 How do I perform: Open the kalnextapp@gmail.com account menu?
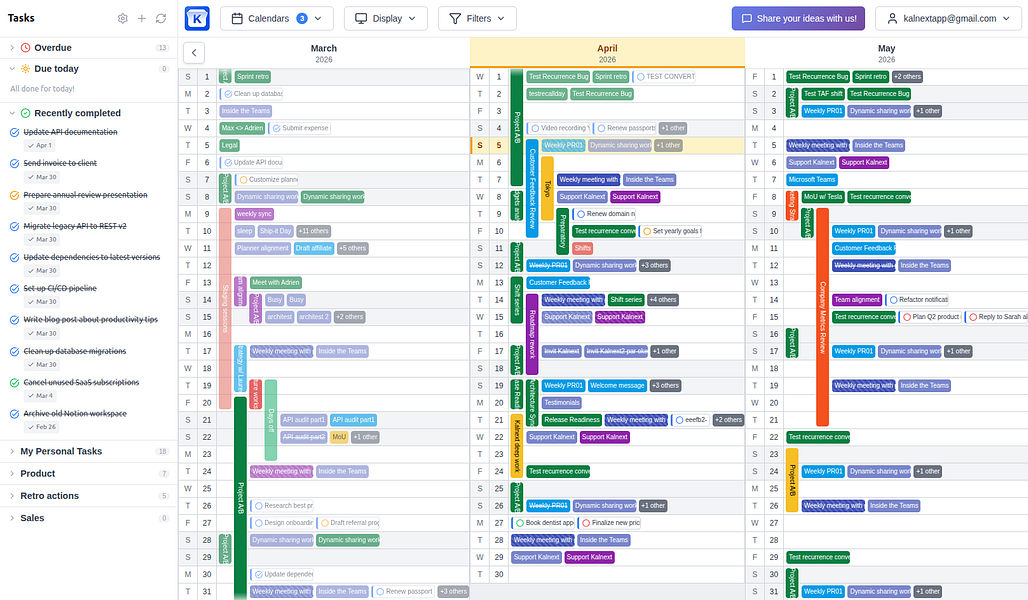[x=948, y=18]
